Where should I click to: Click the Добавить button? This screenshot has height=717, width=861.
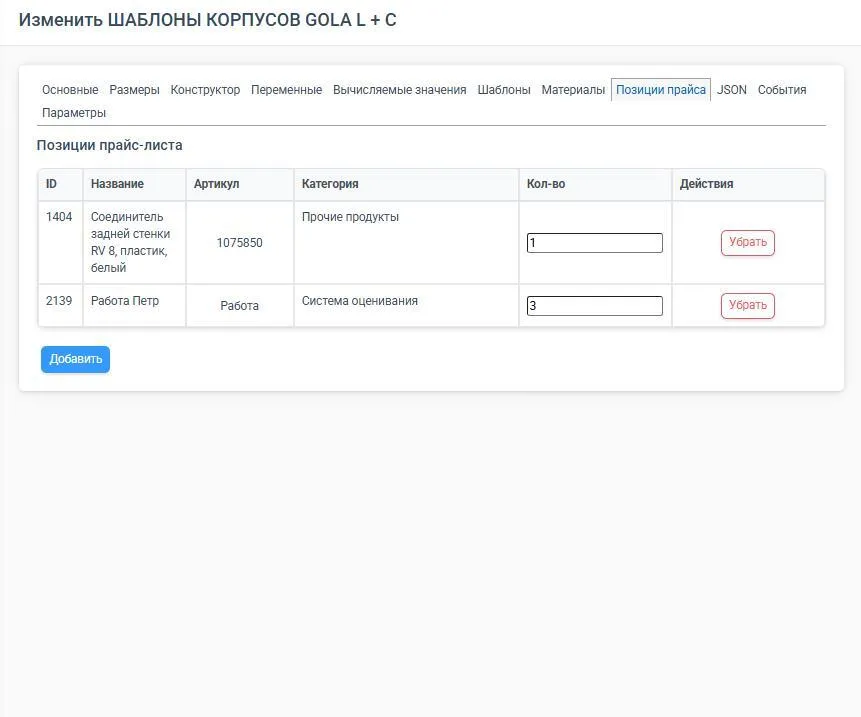(75, 359)
